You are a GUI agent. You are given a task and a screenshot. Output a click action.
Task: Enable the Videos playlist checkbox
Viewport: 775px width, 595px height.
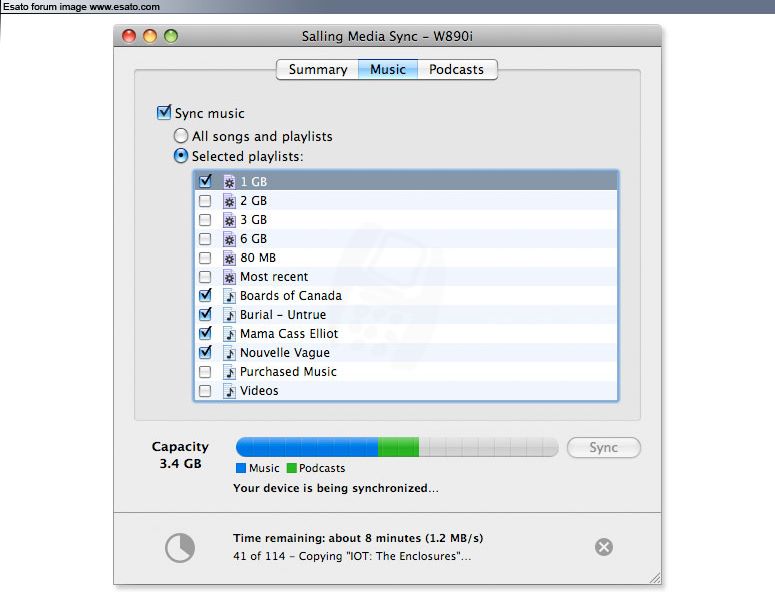point(205,391)
